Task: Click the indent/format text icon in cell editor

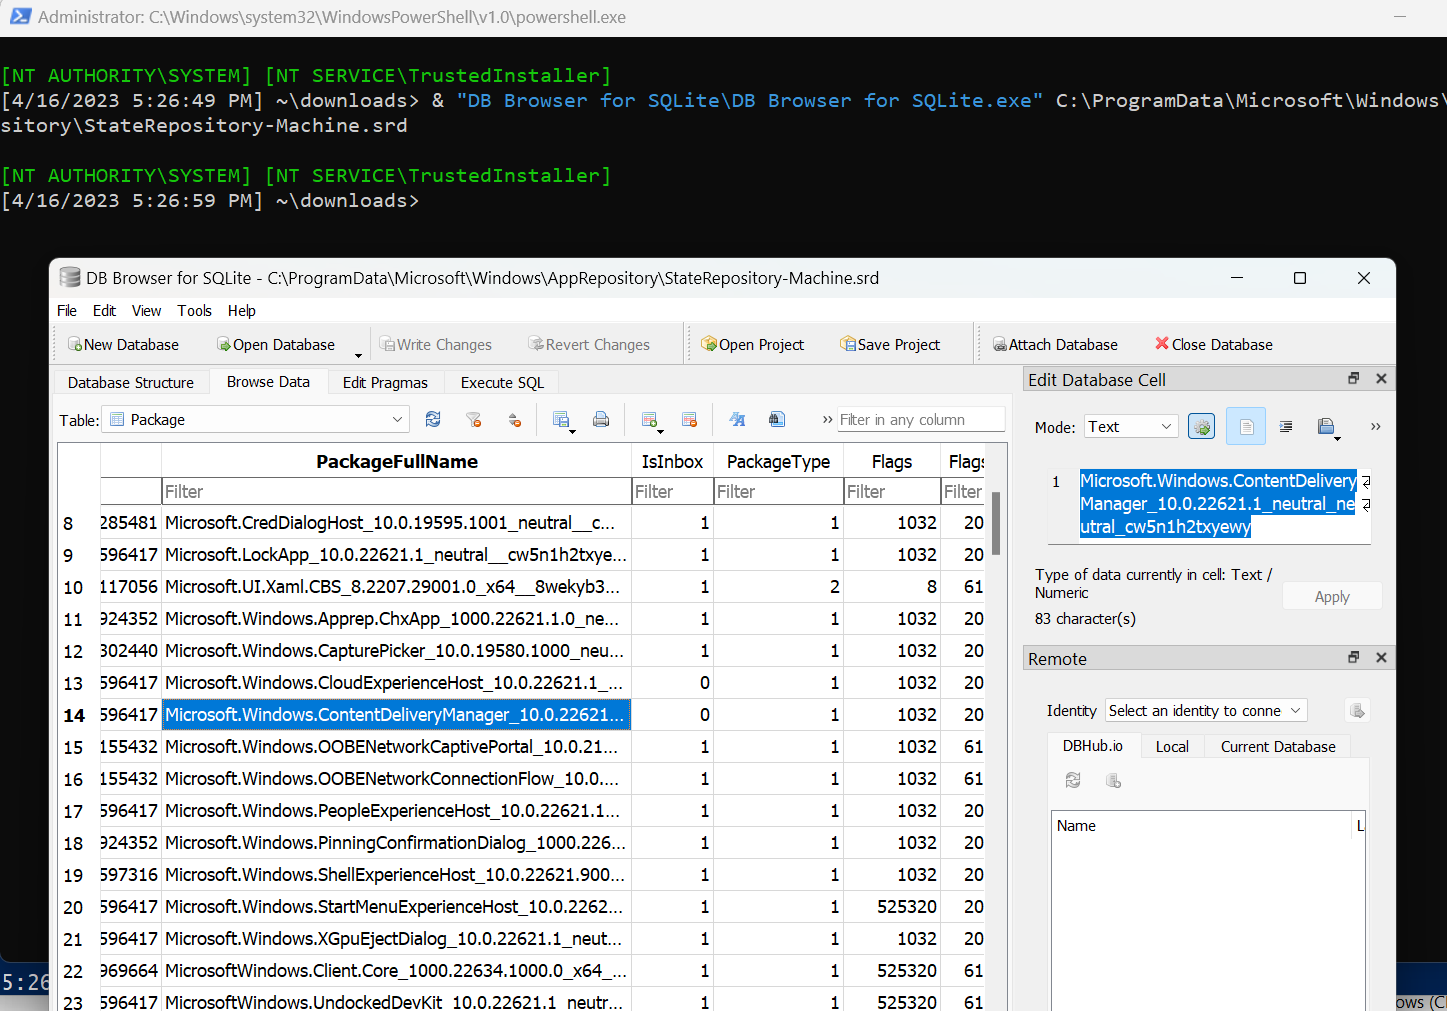Action: (x=1286, y=427)
